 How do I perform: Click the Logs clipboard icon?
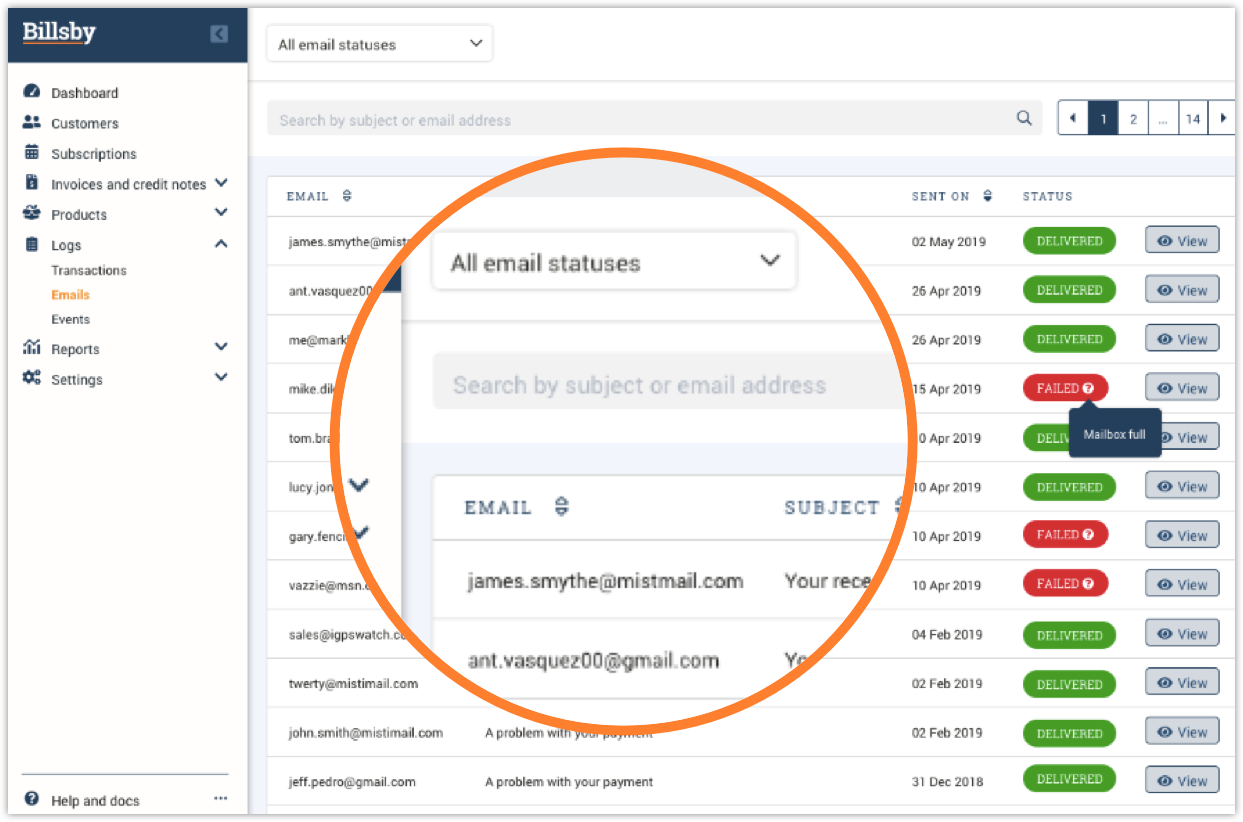tap(32, 245)
